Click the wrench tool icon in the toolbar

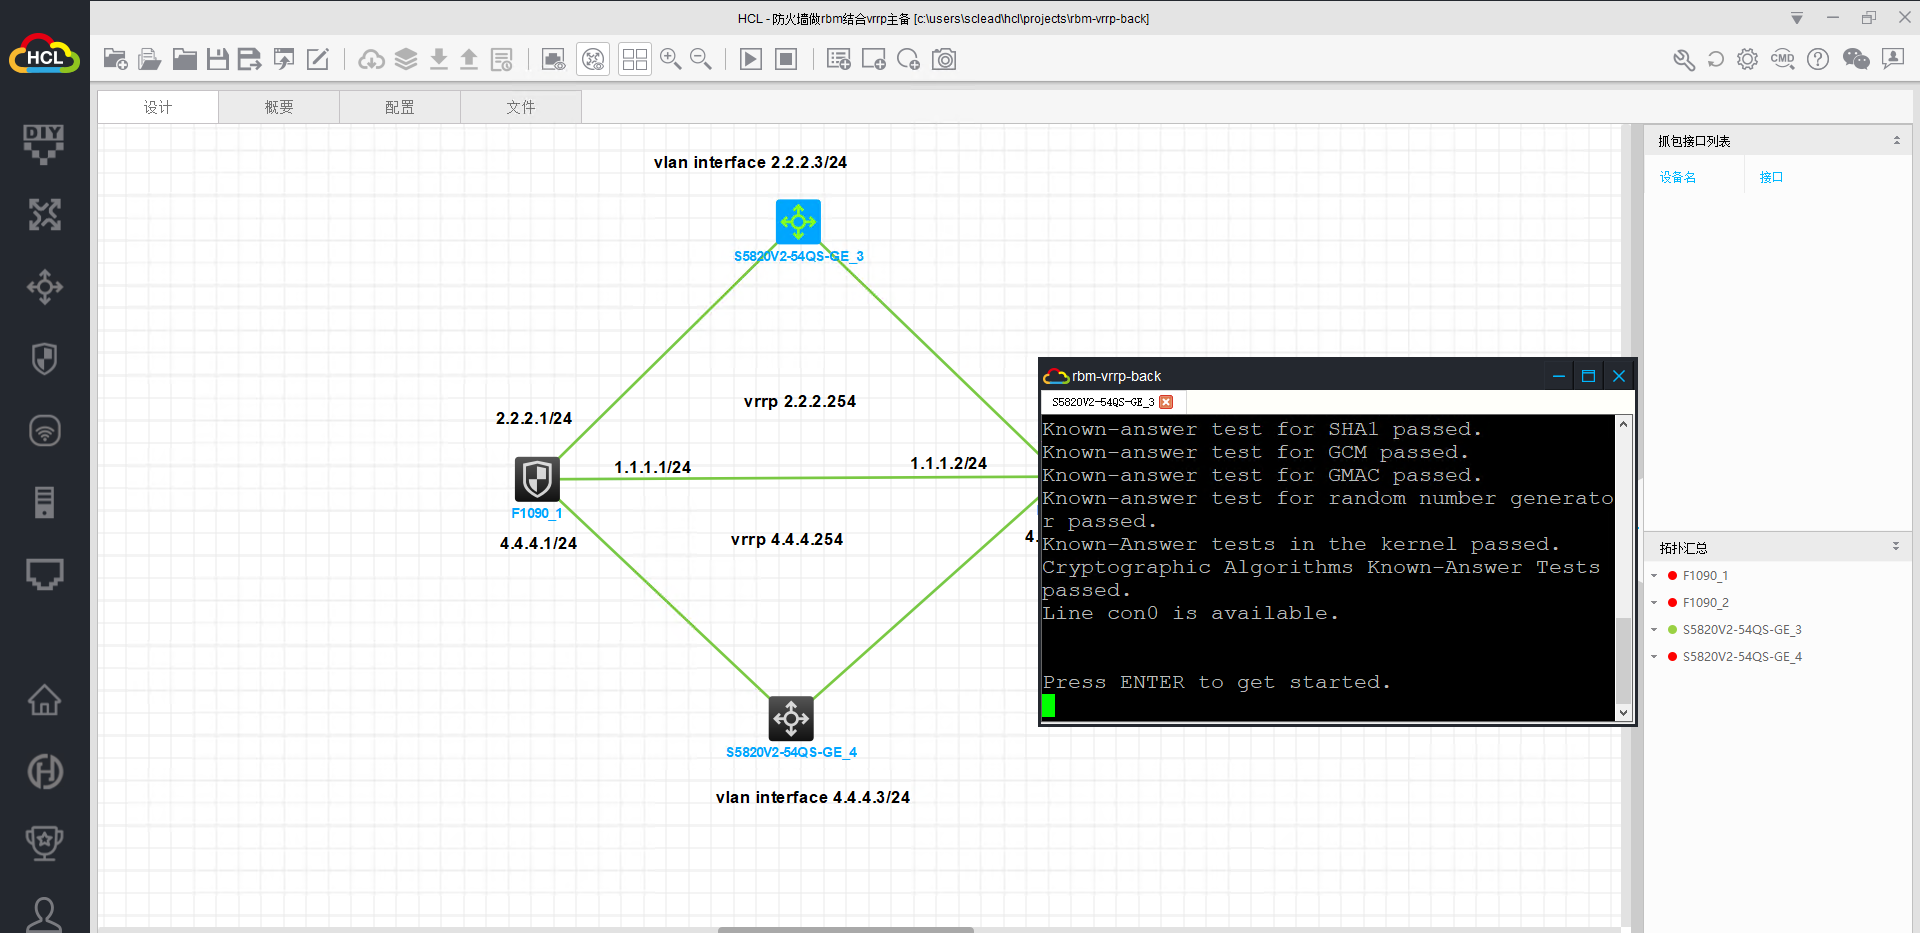1684,60
